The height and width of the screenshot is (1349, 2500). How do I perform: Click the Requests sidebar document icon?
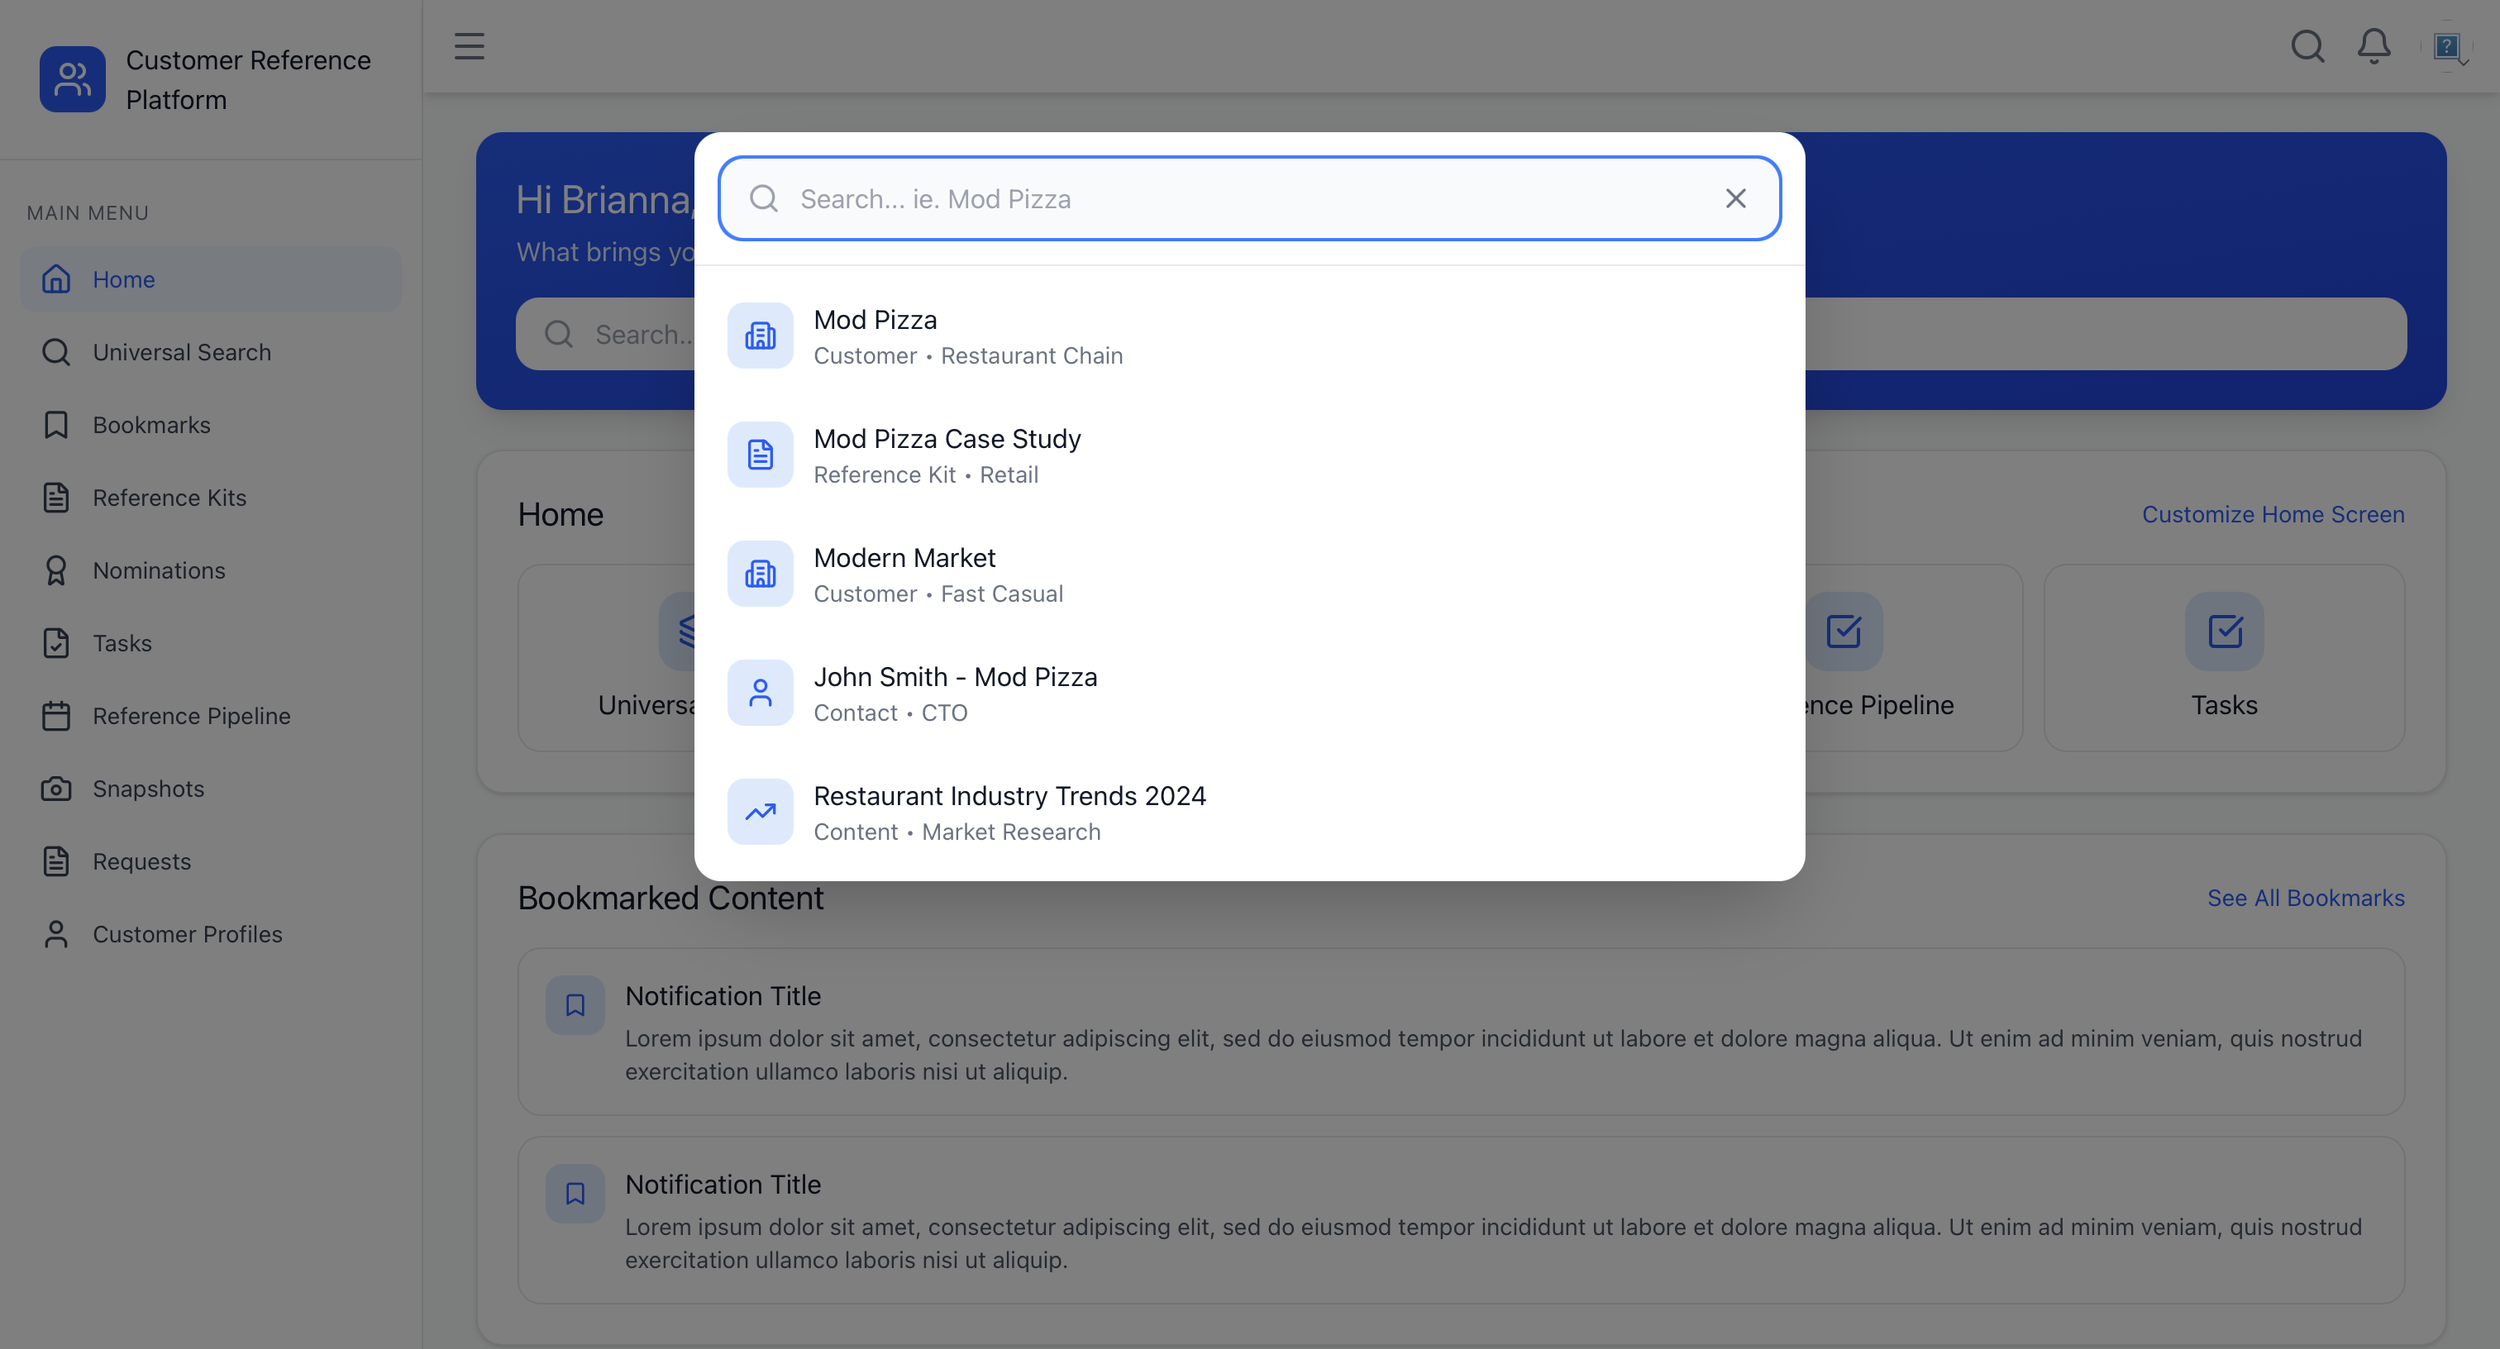coord(56,862)
